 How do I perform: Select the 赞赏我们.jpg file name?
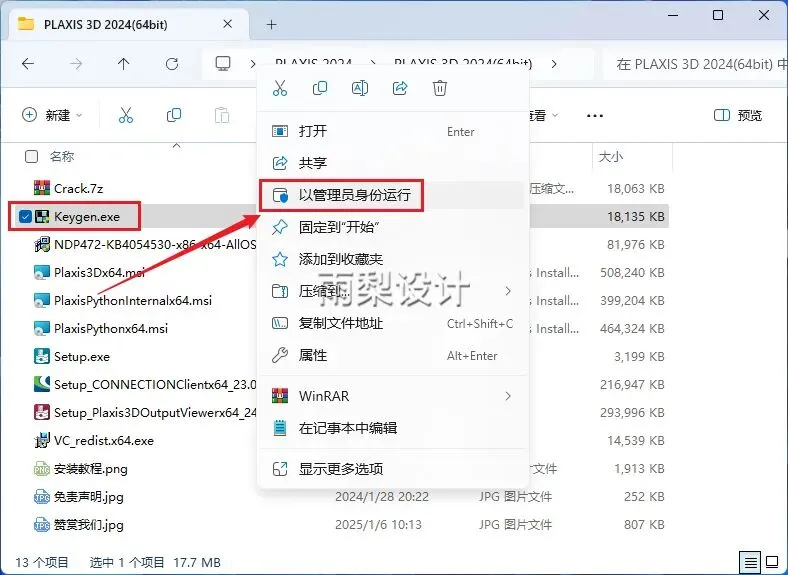(x=88, y=525)
